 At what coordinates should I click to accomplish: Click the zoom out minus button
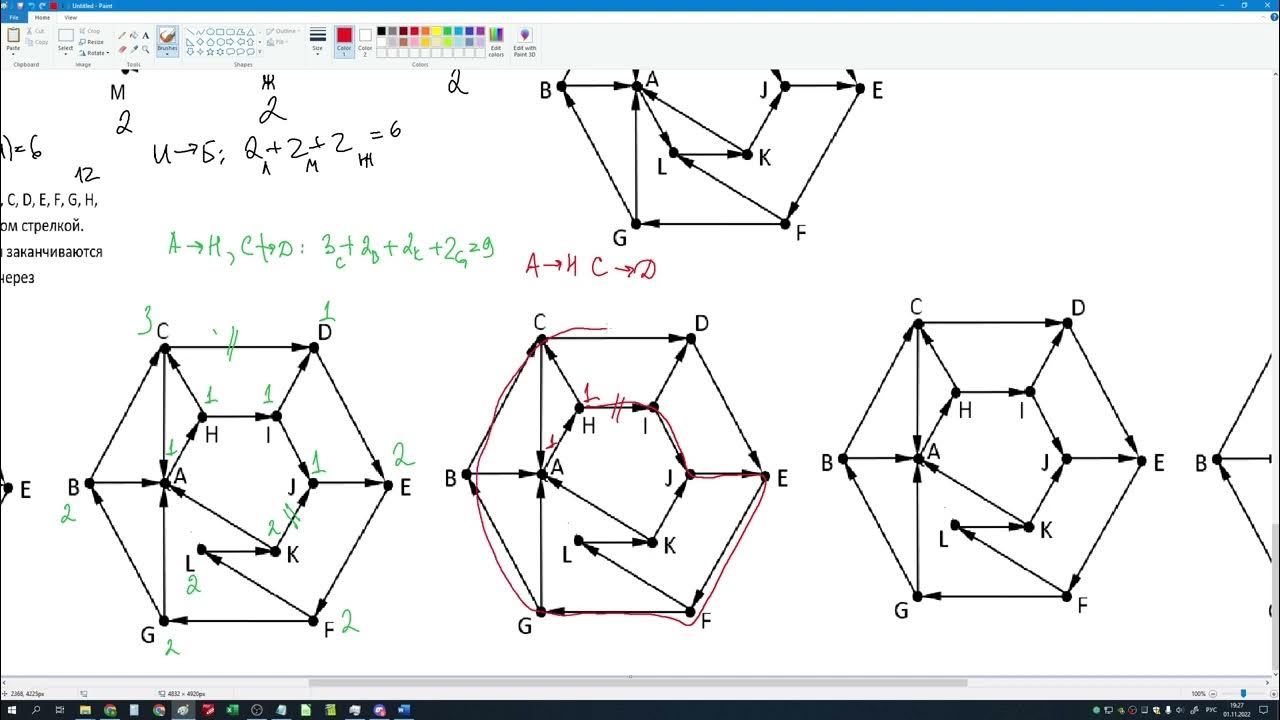tap(1213, 694)
